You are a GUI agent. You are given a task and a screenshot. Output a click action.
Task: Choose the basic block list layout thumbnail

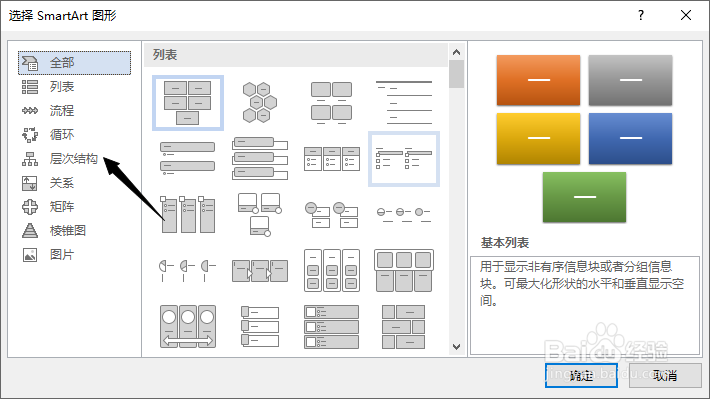(x=187, y=103)
